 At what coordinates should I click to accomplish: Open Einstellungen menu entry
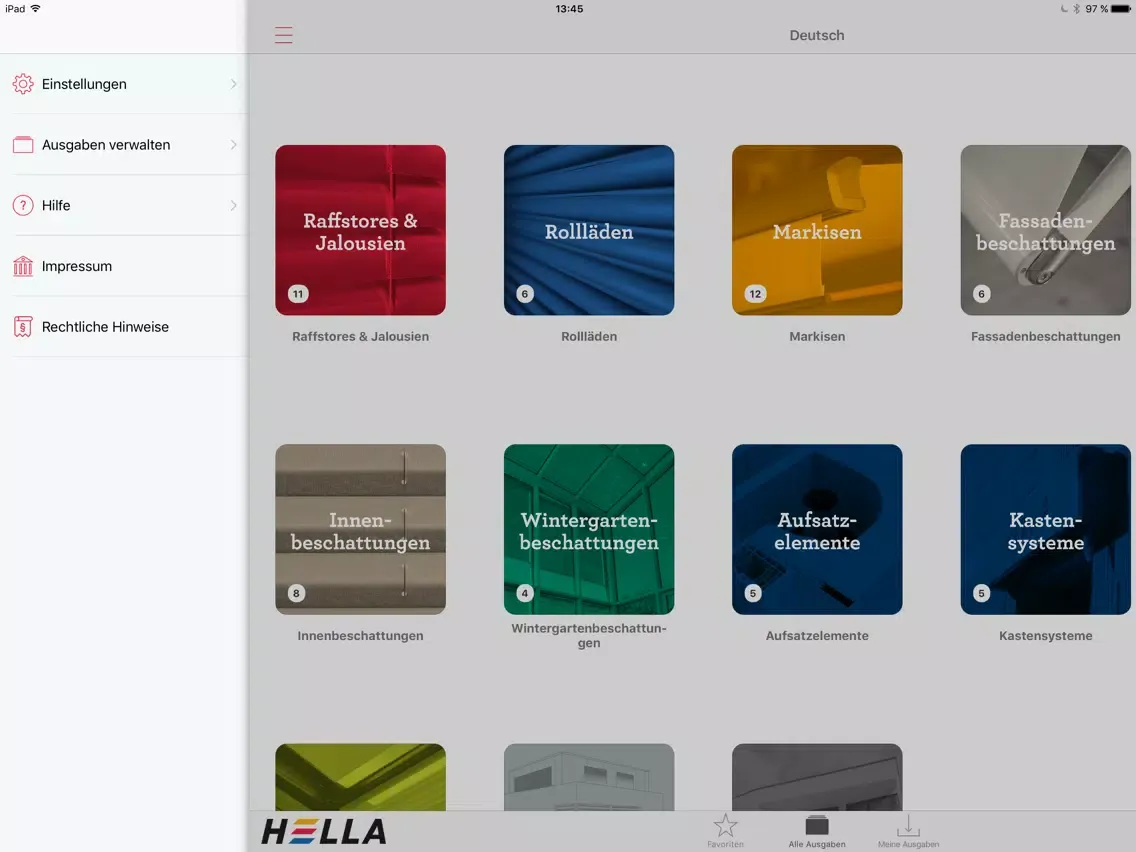124,84
